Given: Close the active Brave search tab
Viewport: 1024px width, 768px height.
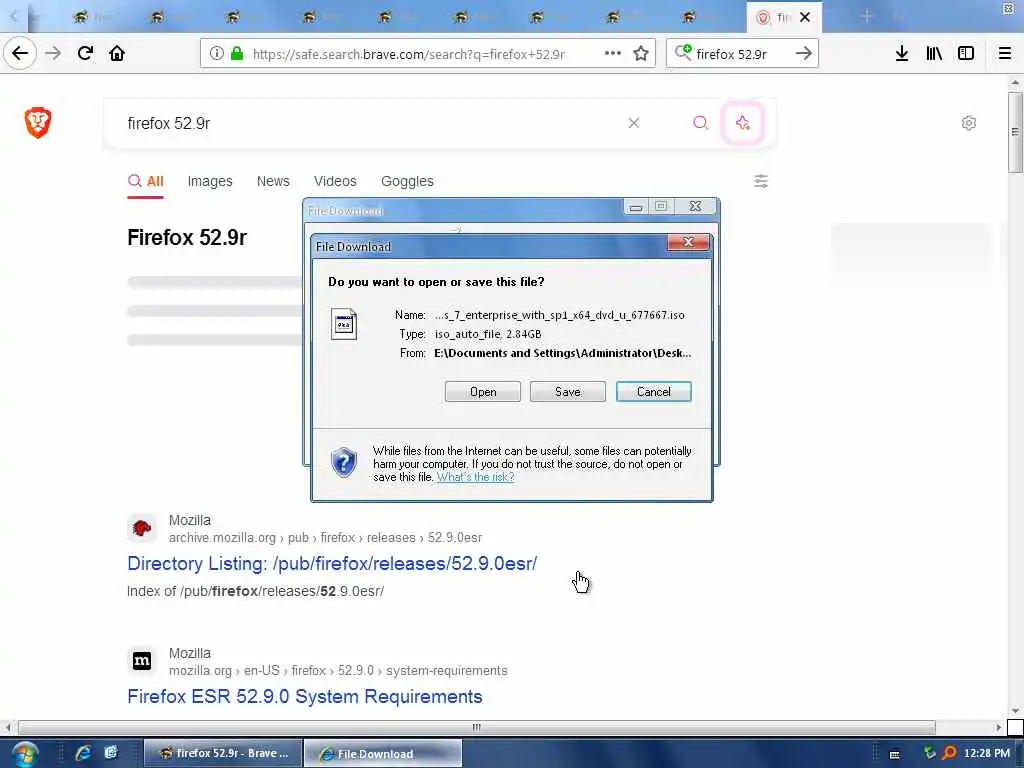Looking at the screenshot, I should click(x=805, y=17).
